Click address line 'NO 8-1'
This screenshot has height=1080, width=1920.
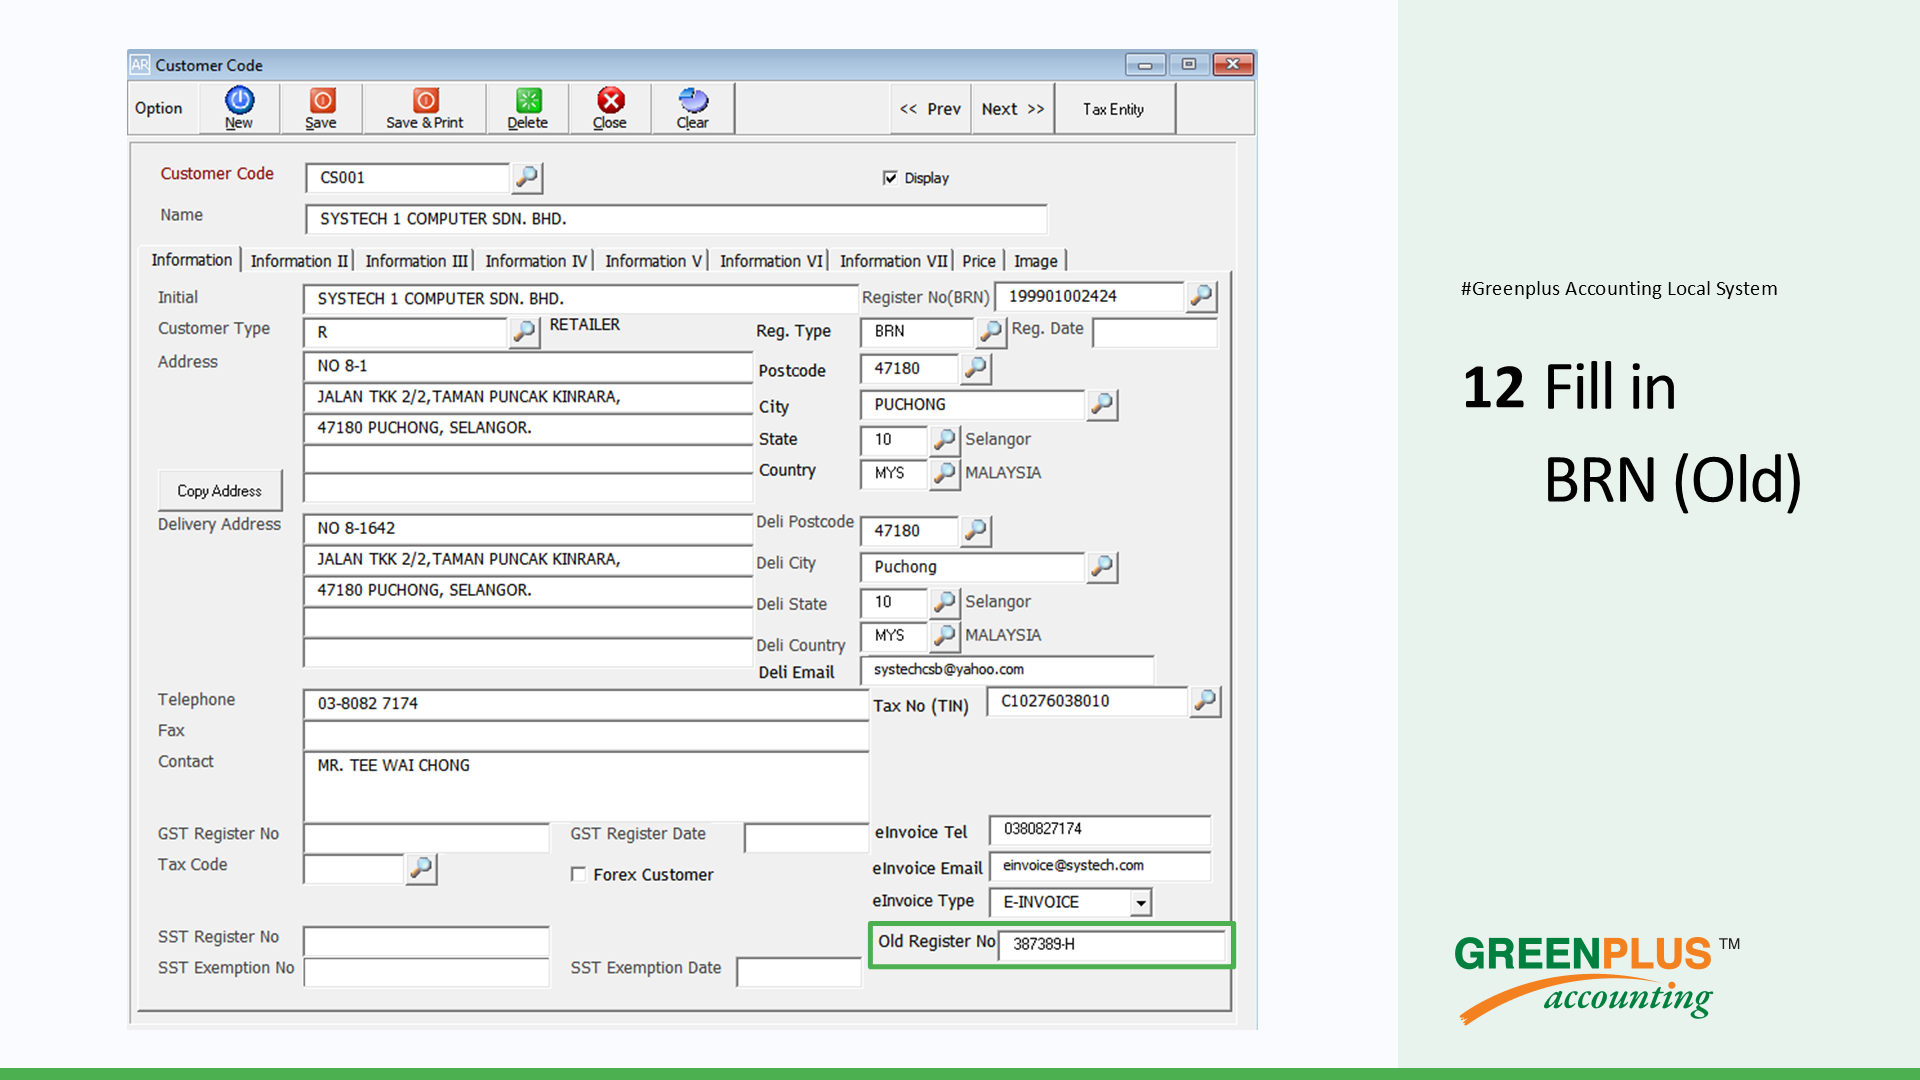(x=528, y=366)
